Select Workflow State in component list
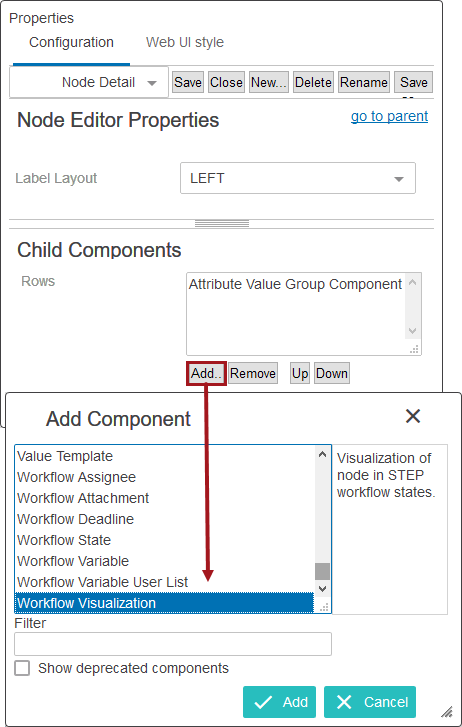Screen dimensions: 462x727 [64, 540]
